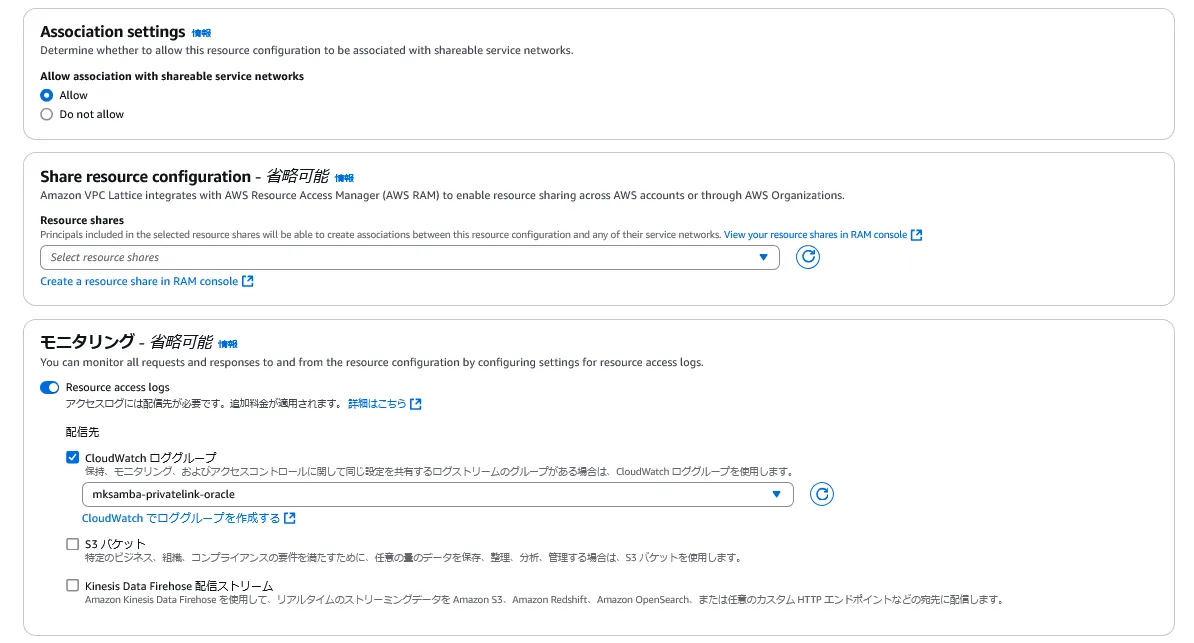Select the Allow radio button

coord(46,95)
